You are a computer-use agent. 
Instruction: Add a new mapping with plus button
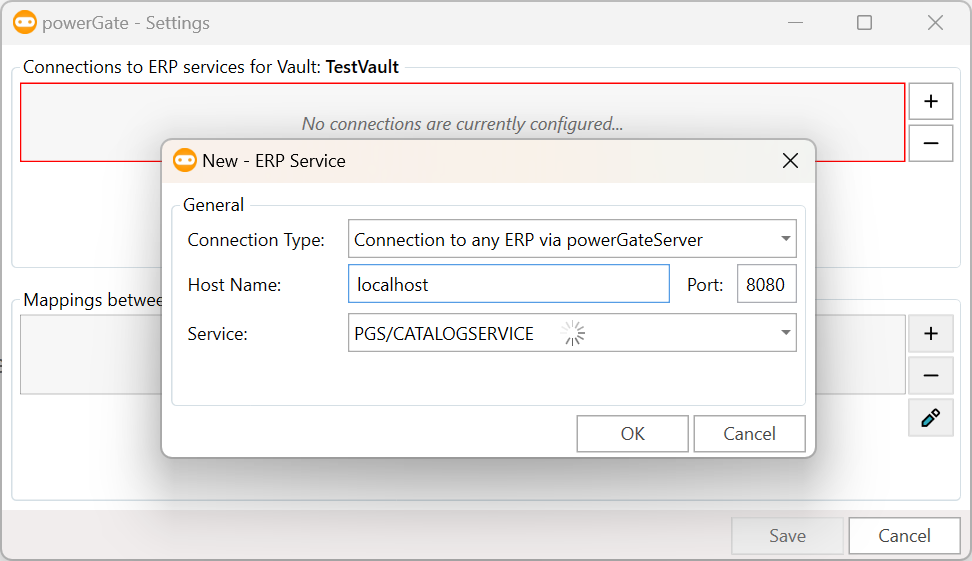click(930, 334)
